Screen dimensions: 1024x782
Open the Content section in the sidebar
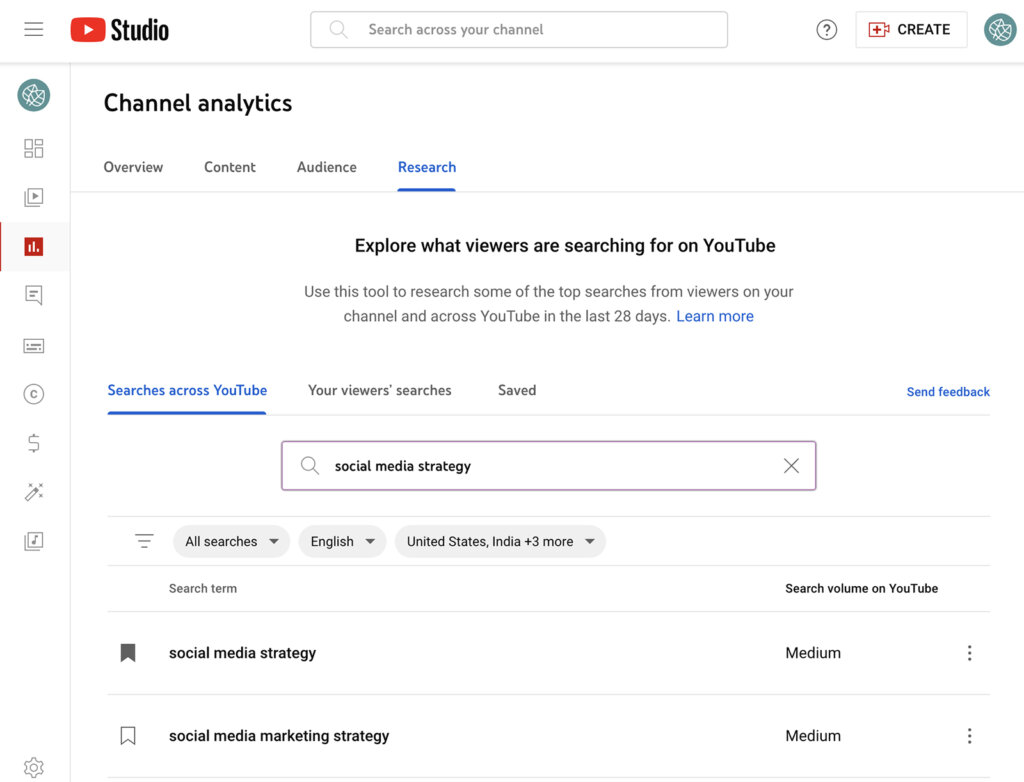coord(33,196)
